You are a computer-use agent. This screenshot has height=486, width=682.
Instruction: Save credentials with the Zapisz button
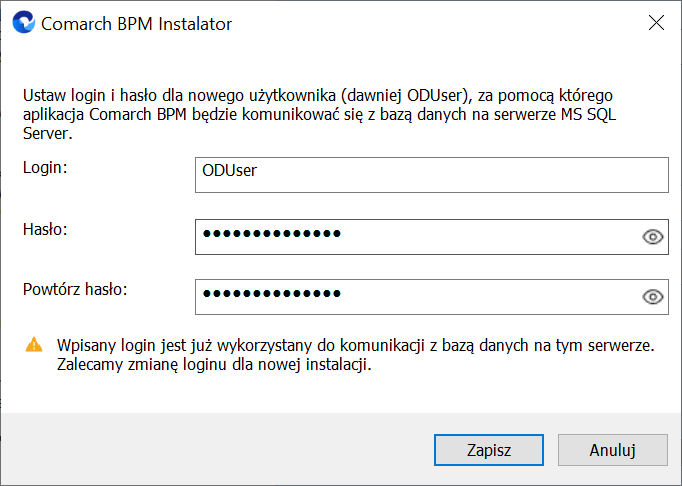pos(489,450)
